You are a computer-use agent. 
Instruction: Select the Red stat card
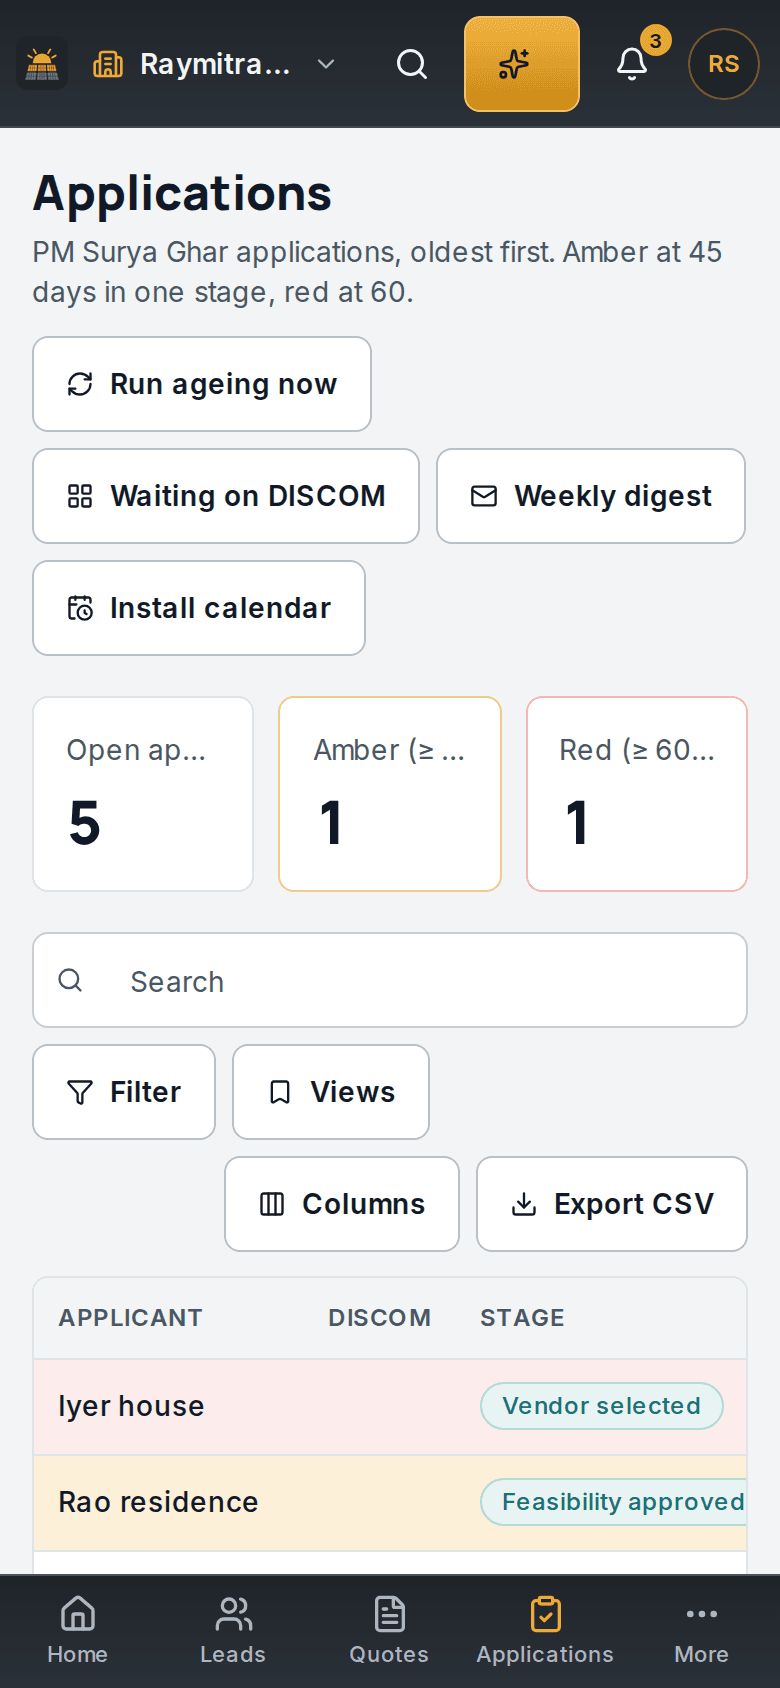[x=637, y=794]
